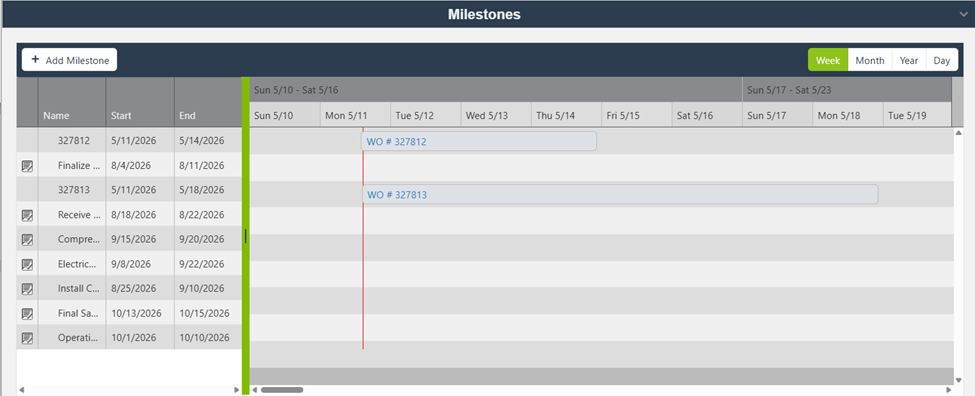Click the Gantt horizontal scrollbar thumb
The width and height of the screenshot is (975, 396).
click(x=282, y=390)
